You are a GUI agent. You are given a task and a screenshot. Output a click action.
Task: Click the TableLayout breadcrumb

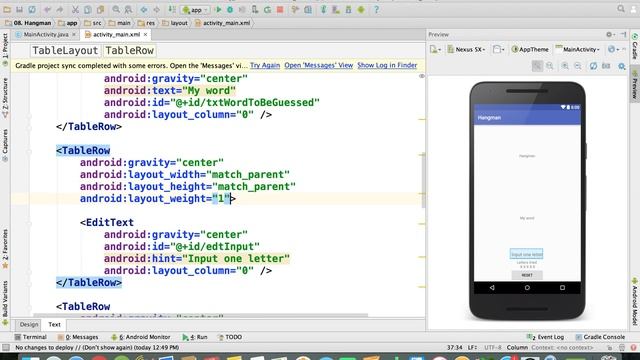[65, 51]
